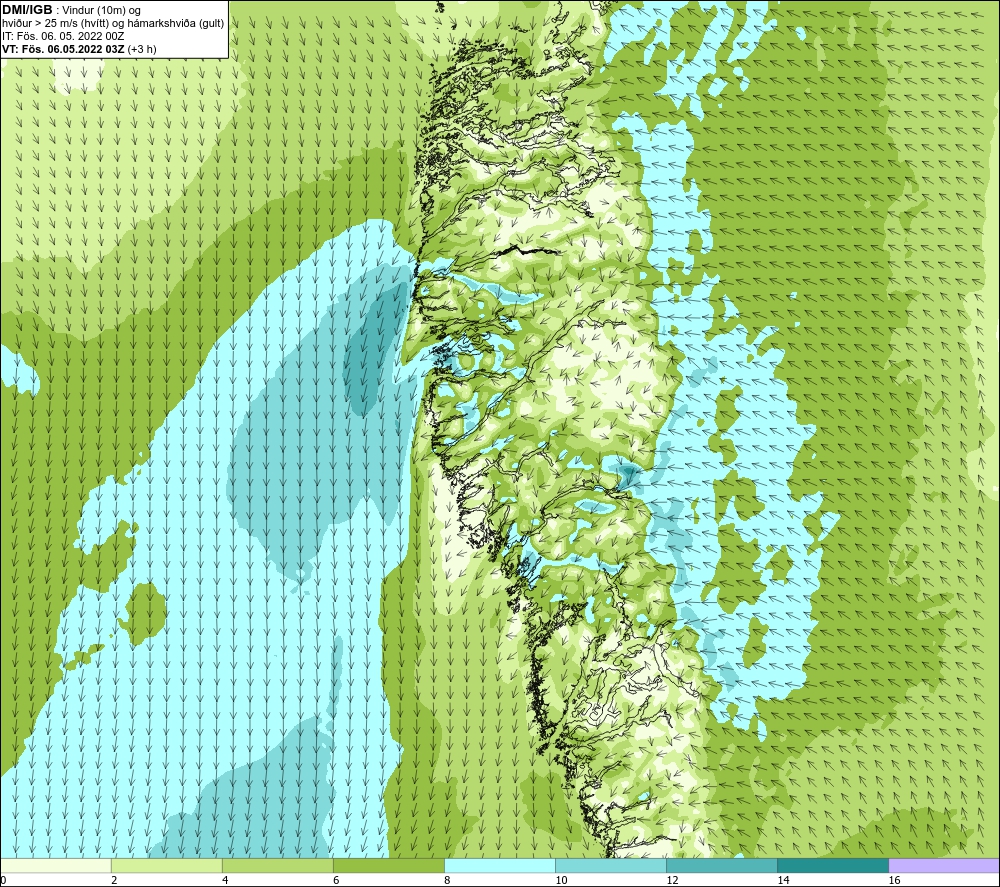1000x887 pixels.
Task: Click the legend label '10'
Action: pos(561,881)
